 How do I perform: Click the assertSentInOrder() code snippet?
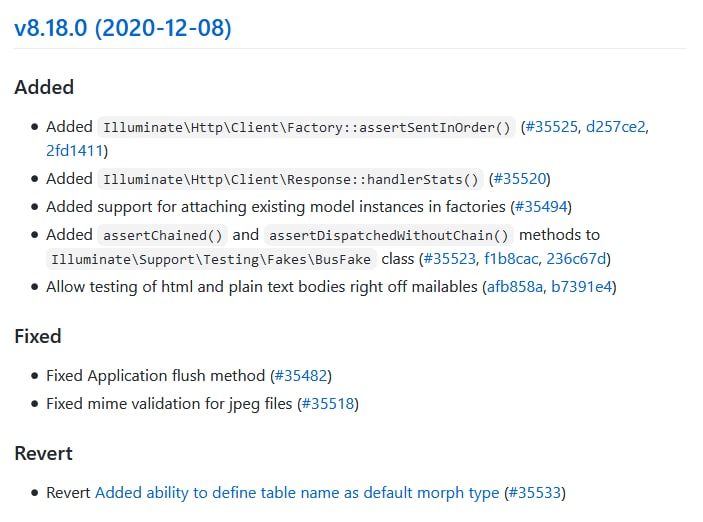coord(307,127)
